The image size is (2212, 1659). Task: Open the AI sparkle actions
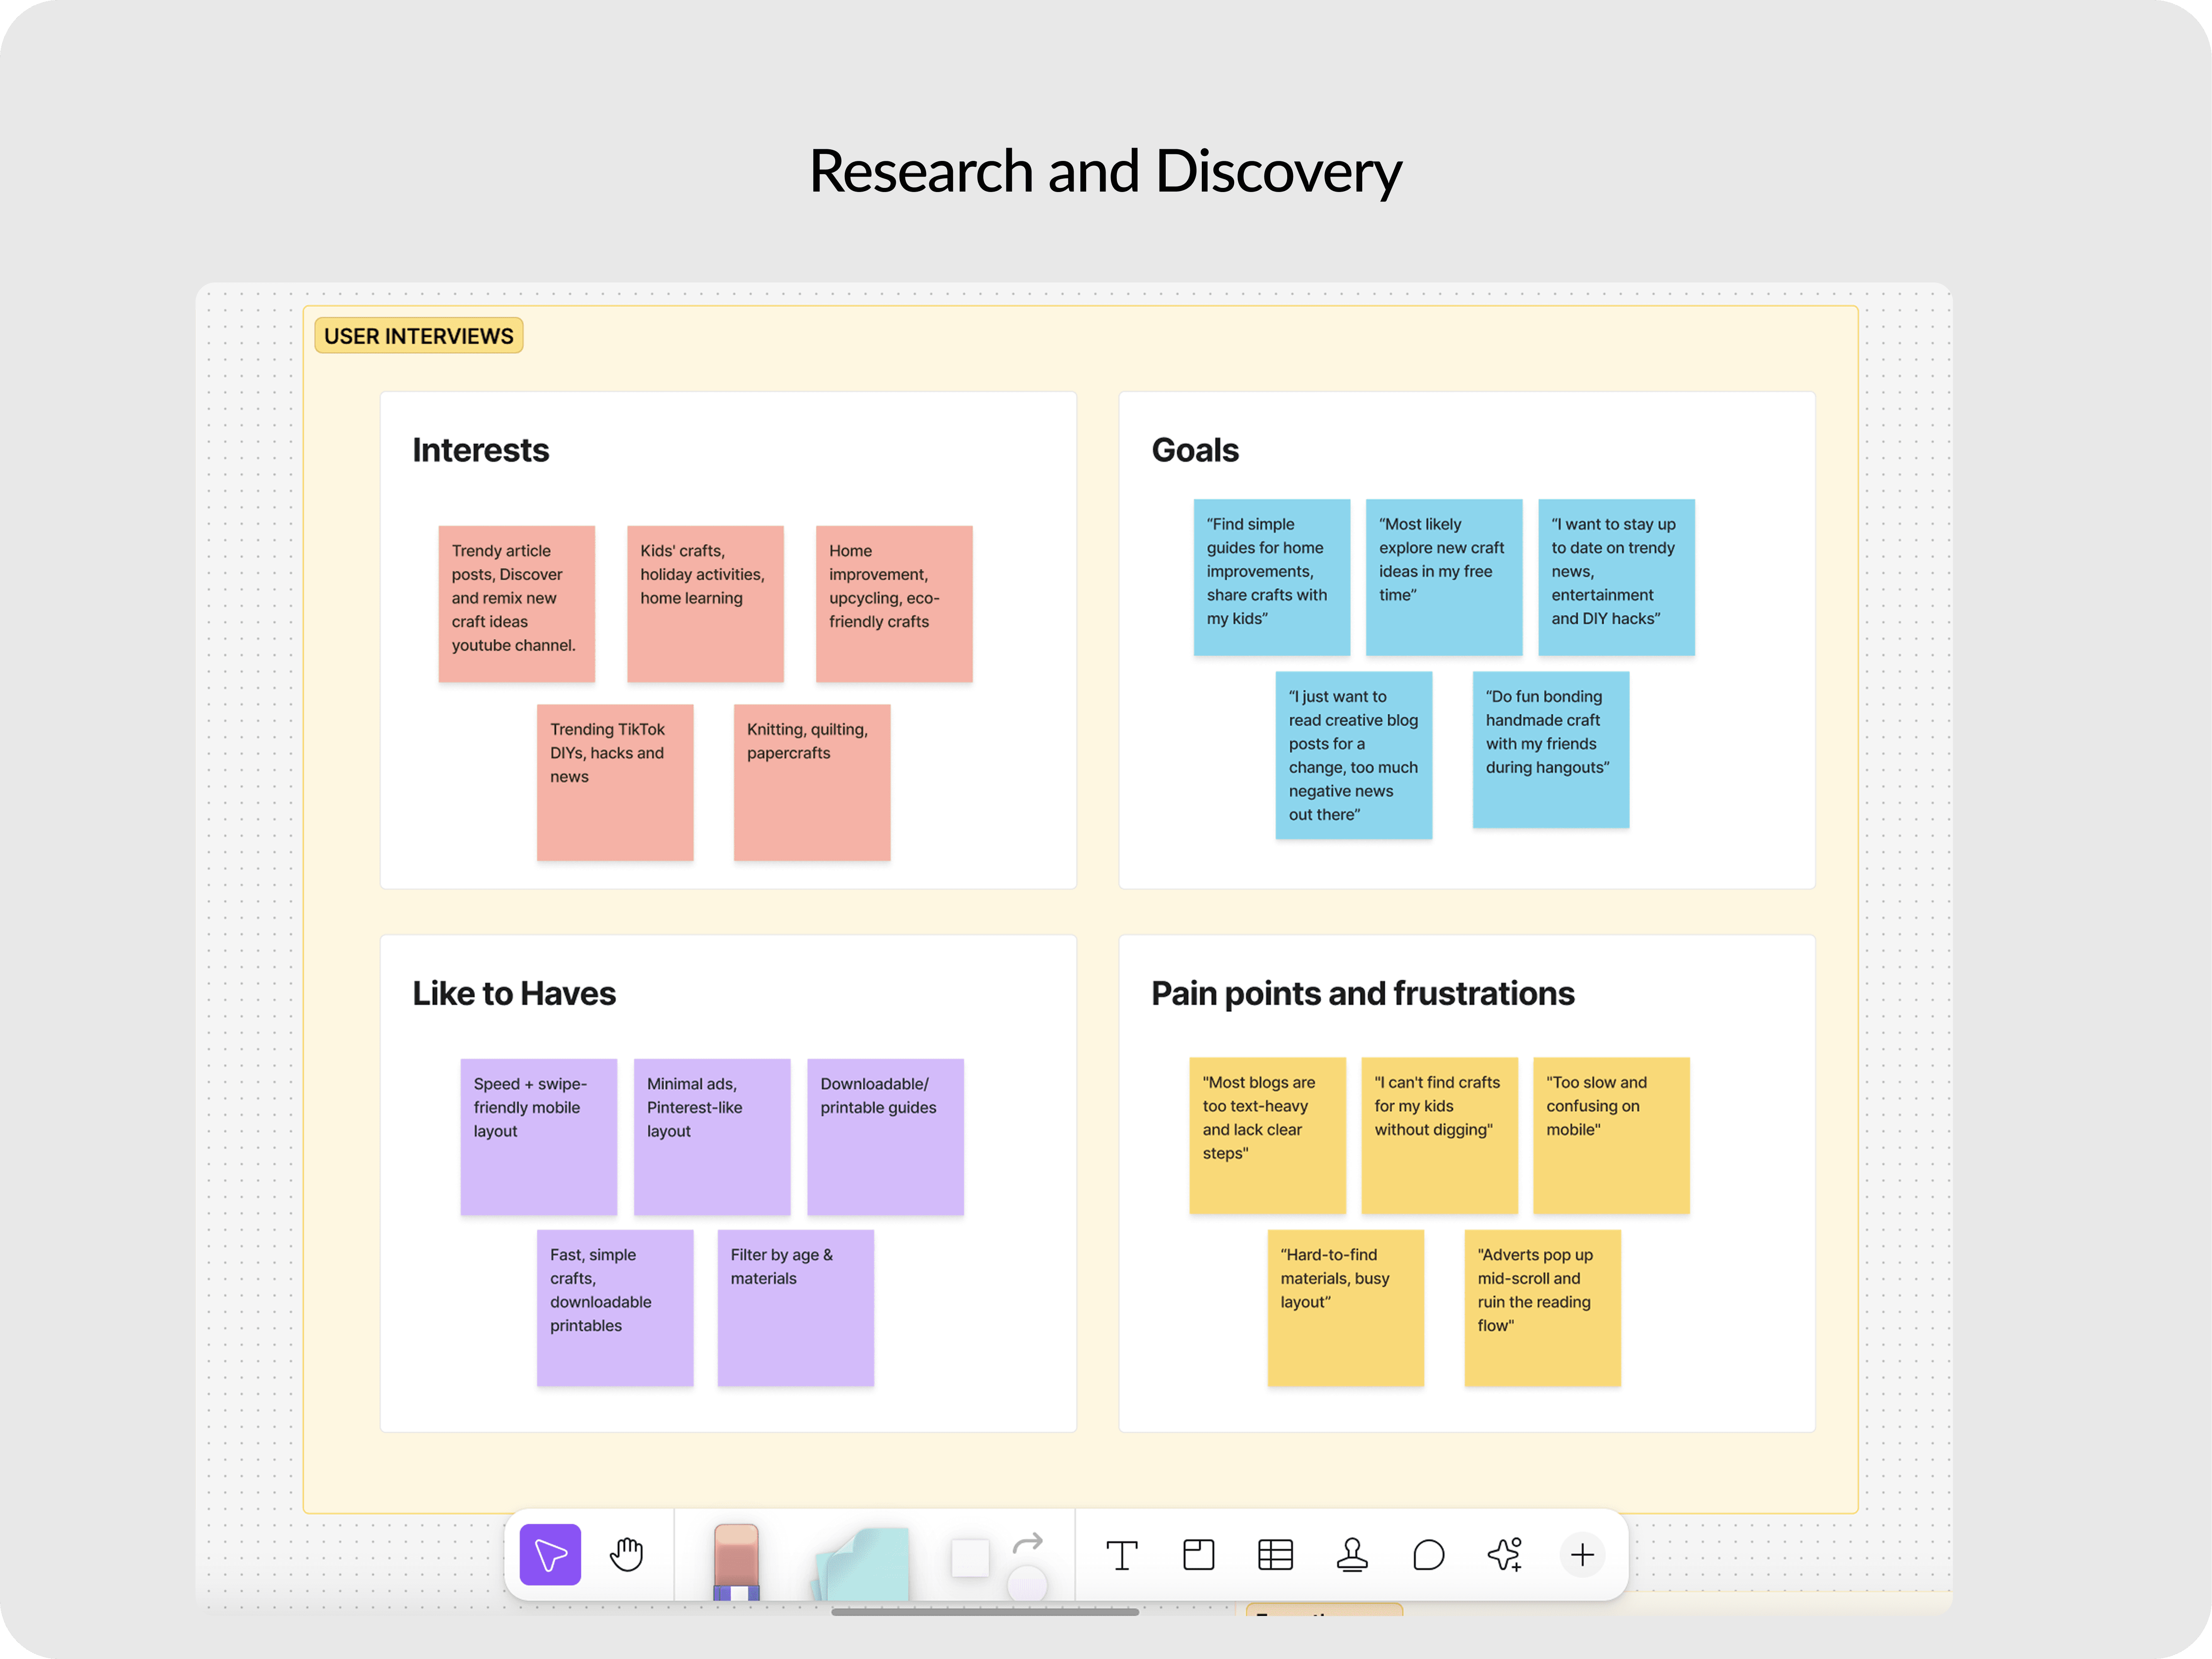coord(1505,1555)
